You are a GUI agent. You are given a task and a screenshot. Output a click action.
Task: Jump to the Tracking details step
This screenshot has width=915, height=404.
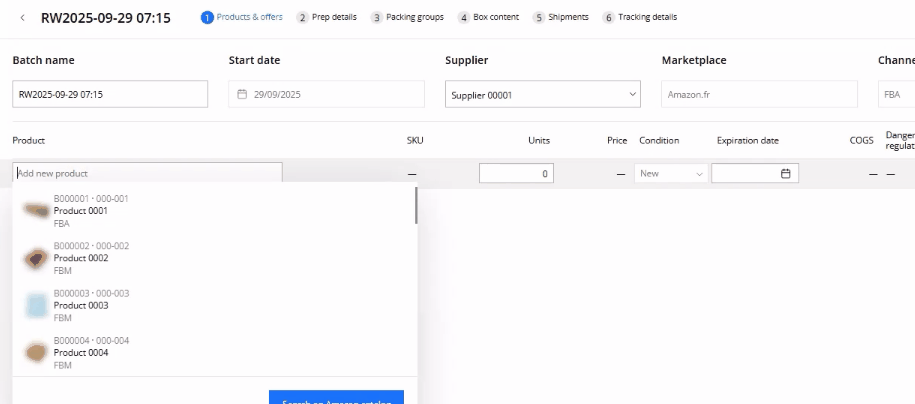[x=640, y=18]
